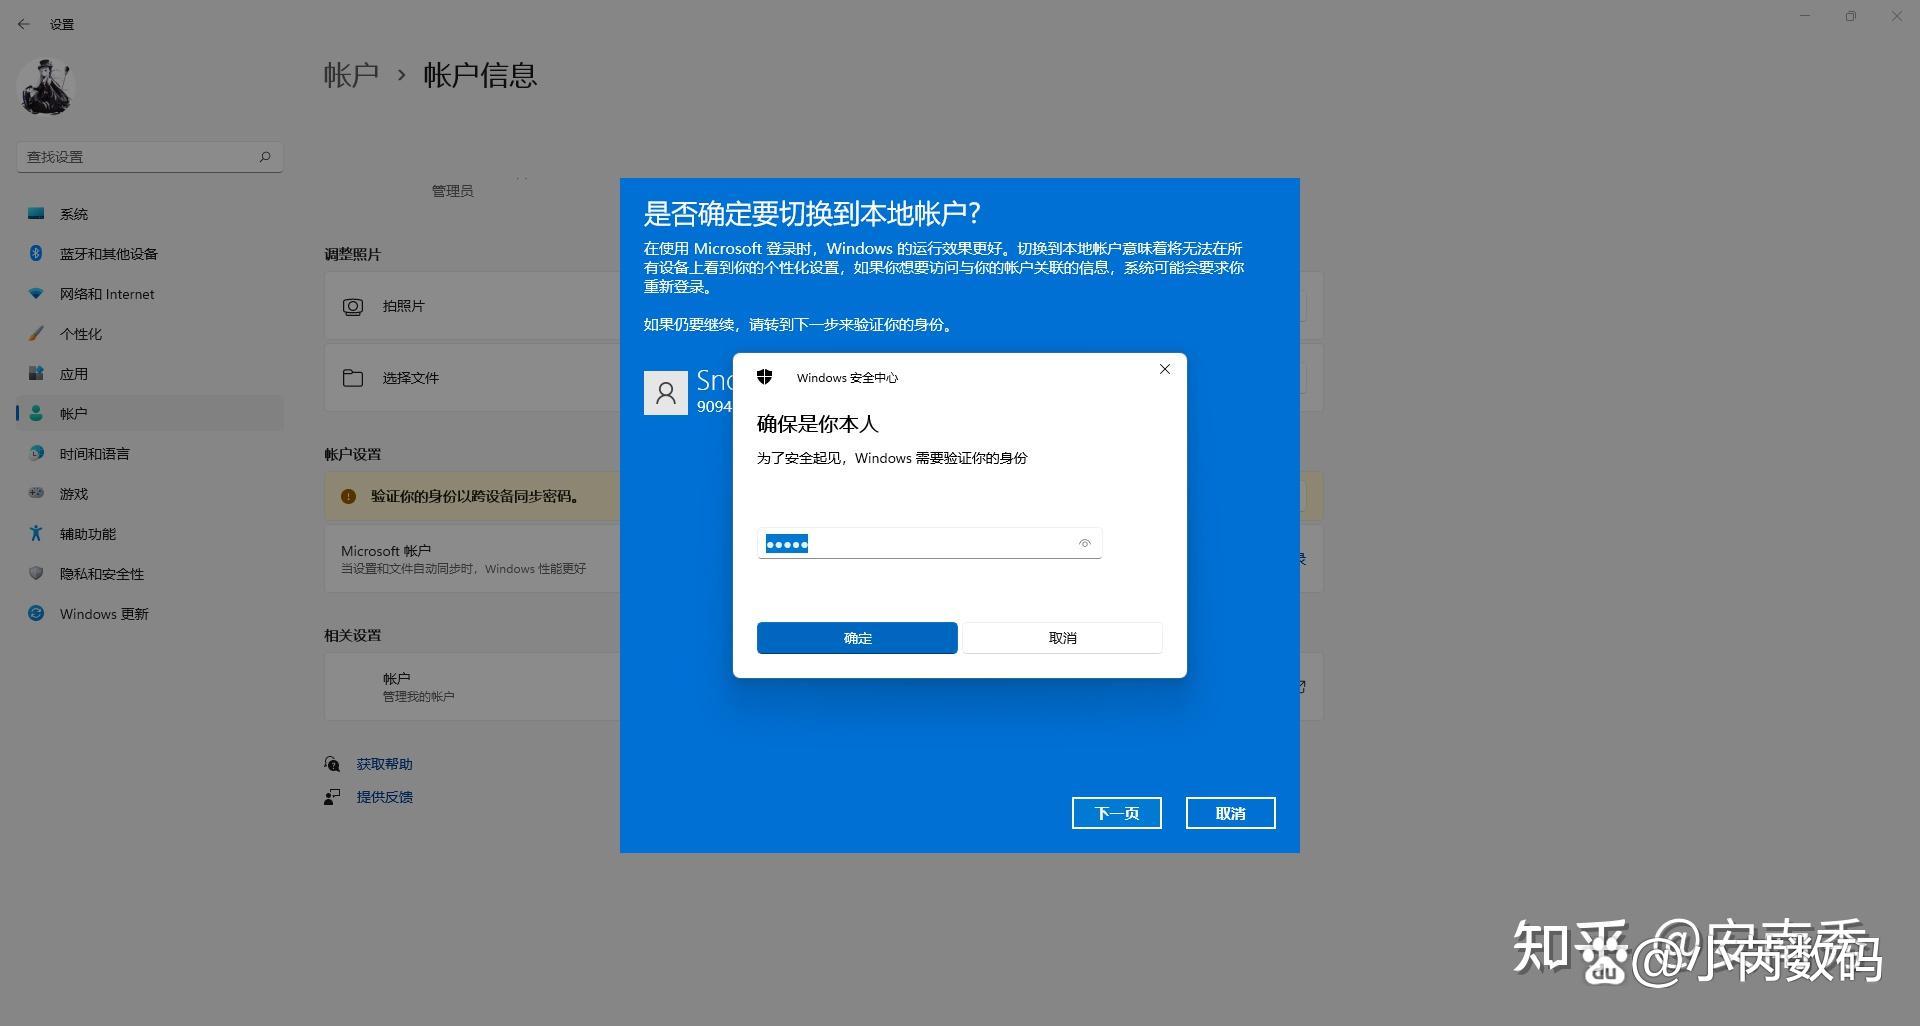The height and width of the screenshot is (1026, 1920).
Task: Open 应用 settings category
Action: 150,374
